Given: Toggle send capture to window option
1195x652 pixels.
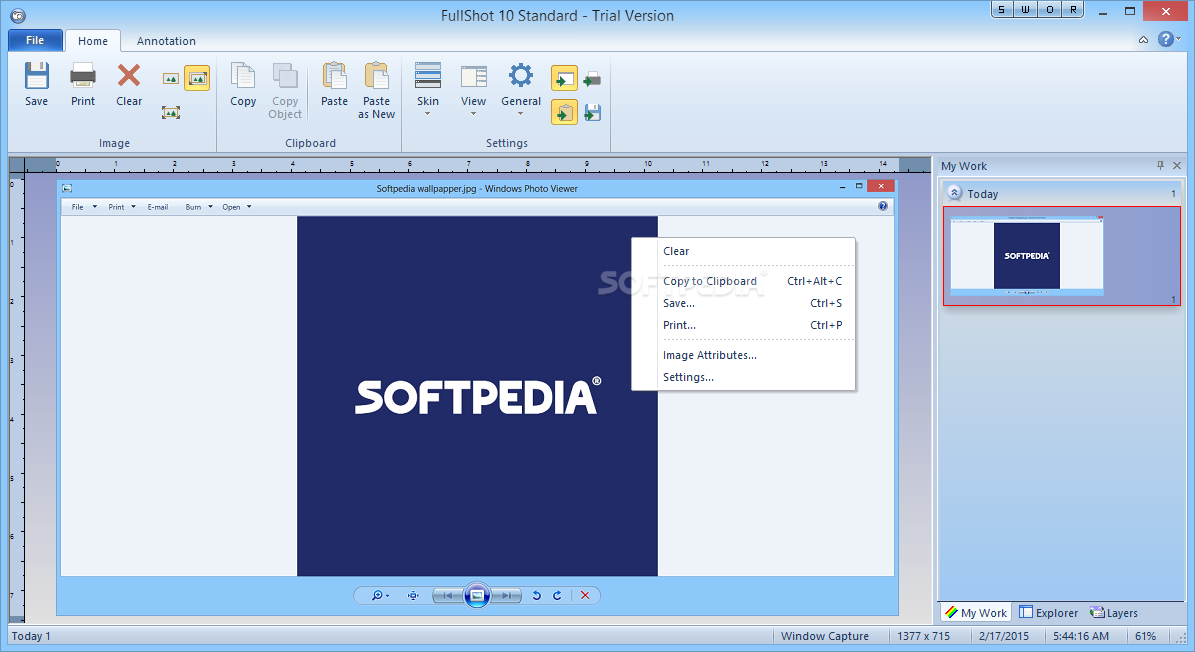Looking at the screenshot, I should pos(564,78).
